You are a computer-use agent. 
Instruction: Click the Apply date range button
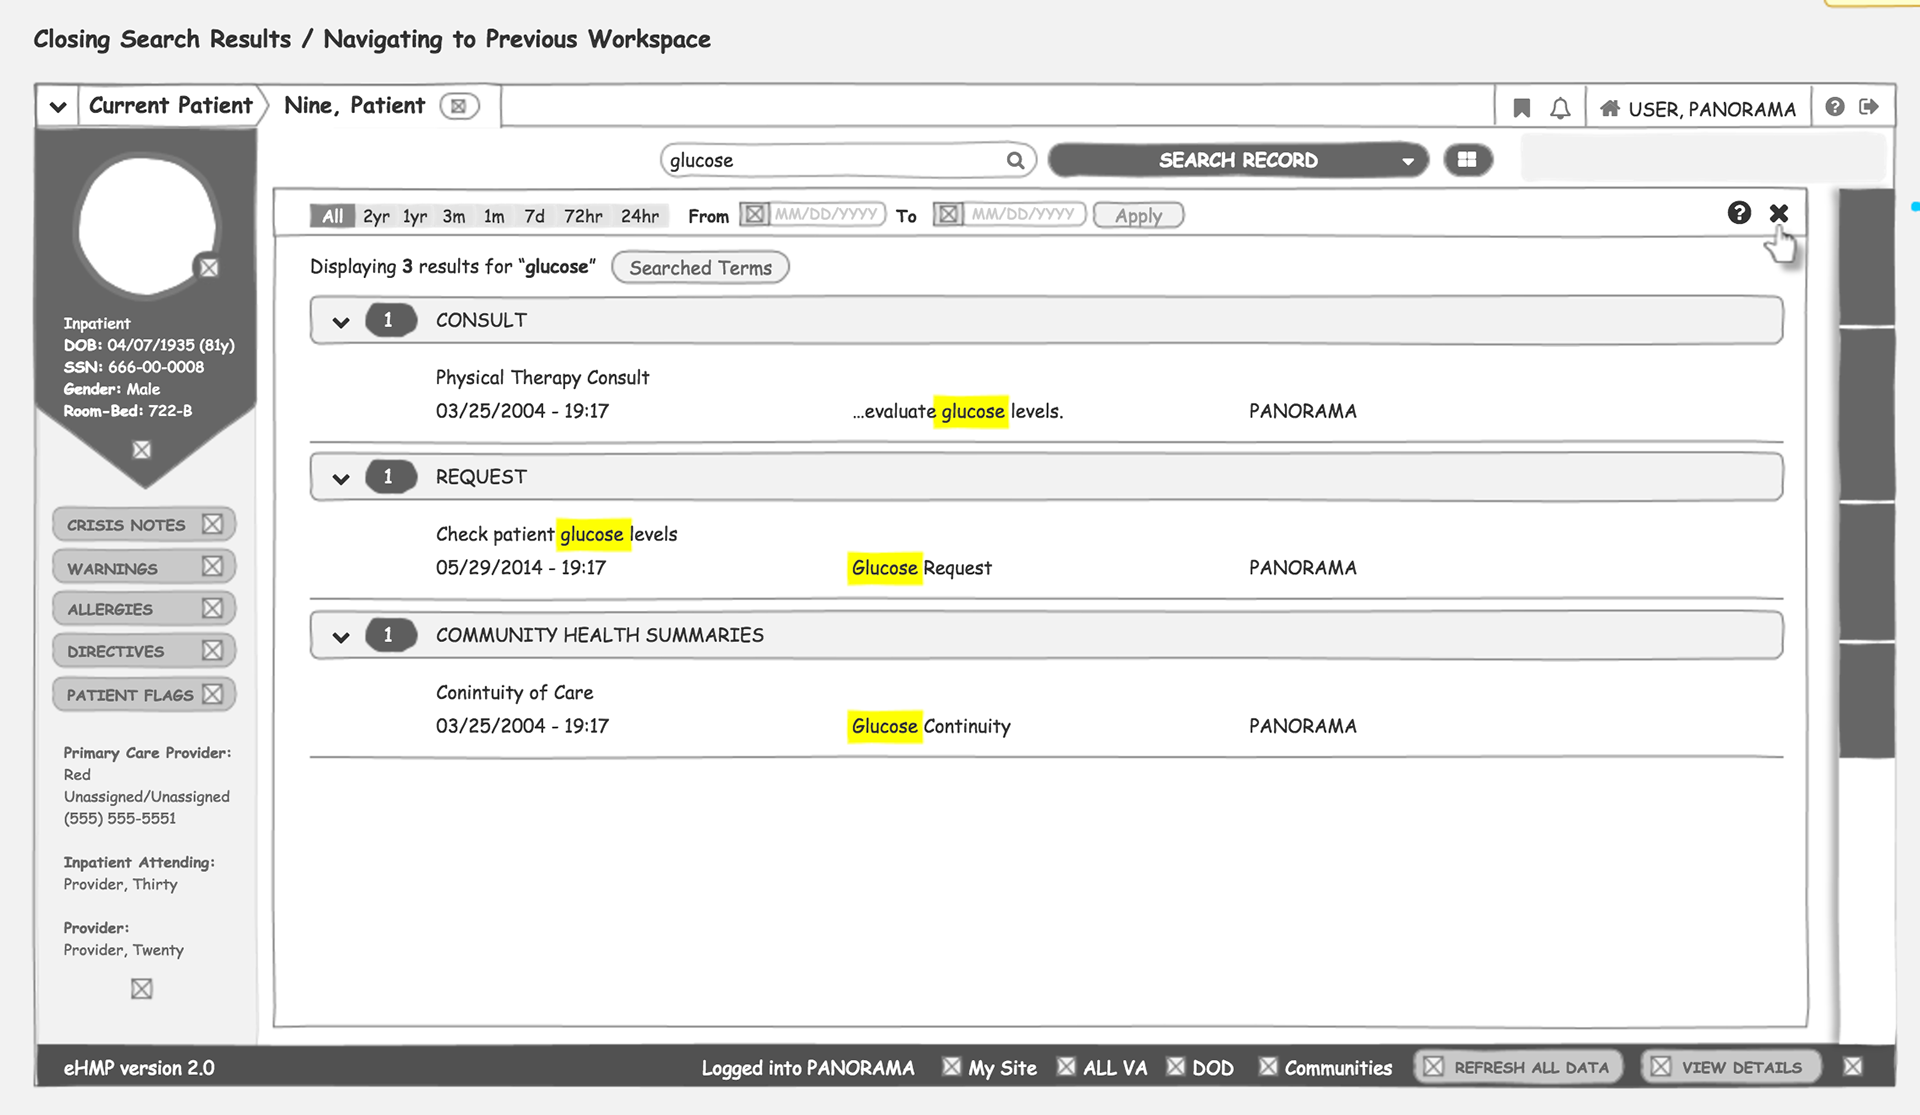pyautogui.click(x=1138, y=216)
